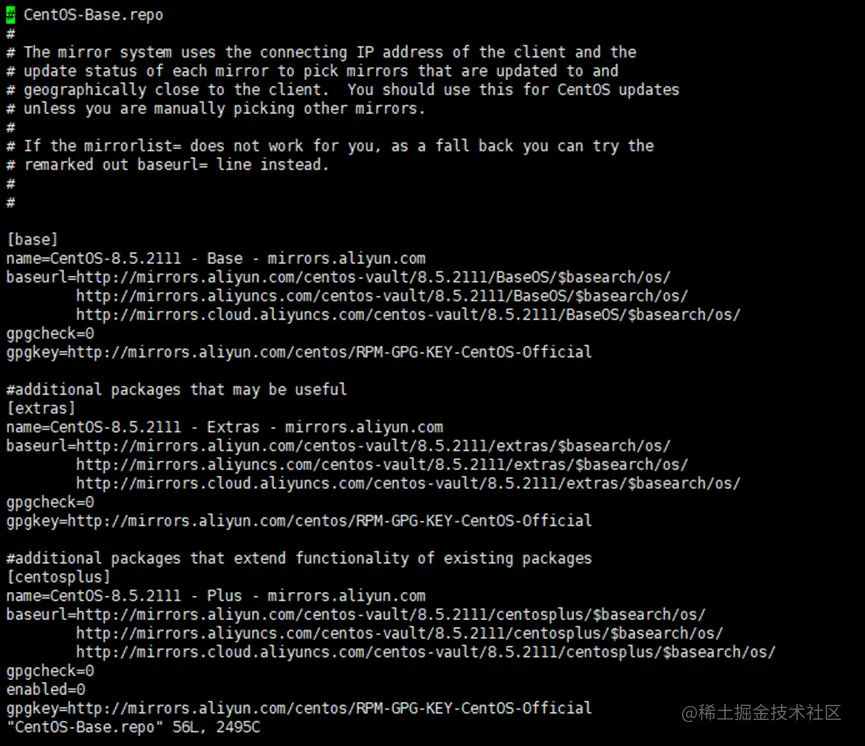Click the mirrors.cloud.aliyuncs.com extras URL
Screen dimensions: 865x746
coord(408,483)
